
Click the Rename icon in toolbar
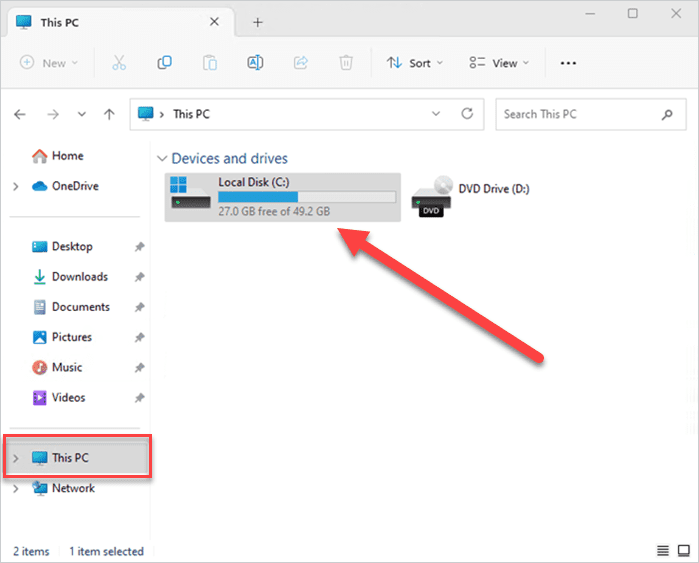255,63
